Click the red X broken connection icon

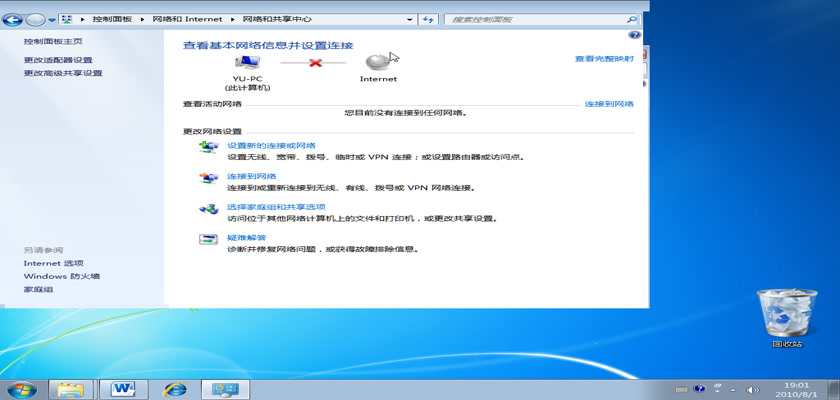click(313, 63)
